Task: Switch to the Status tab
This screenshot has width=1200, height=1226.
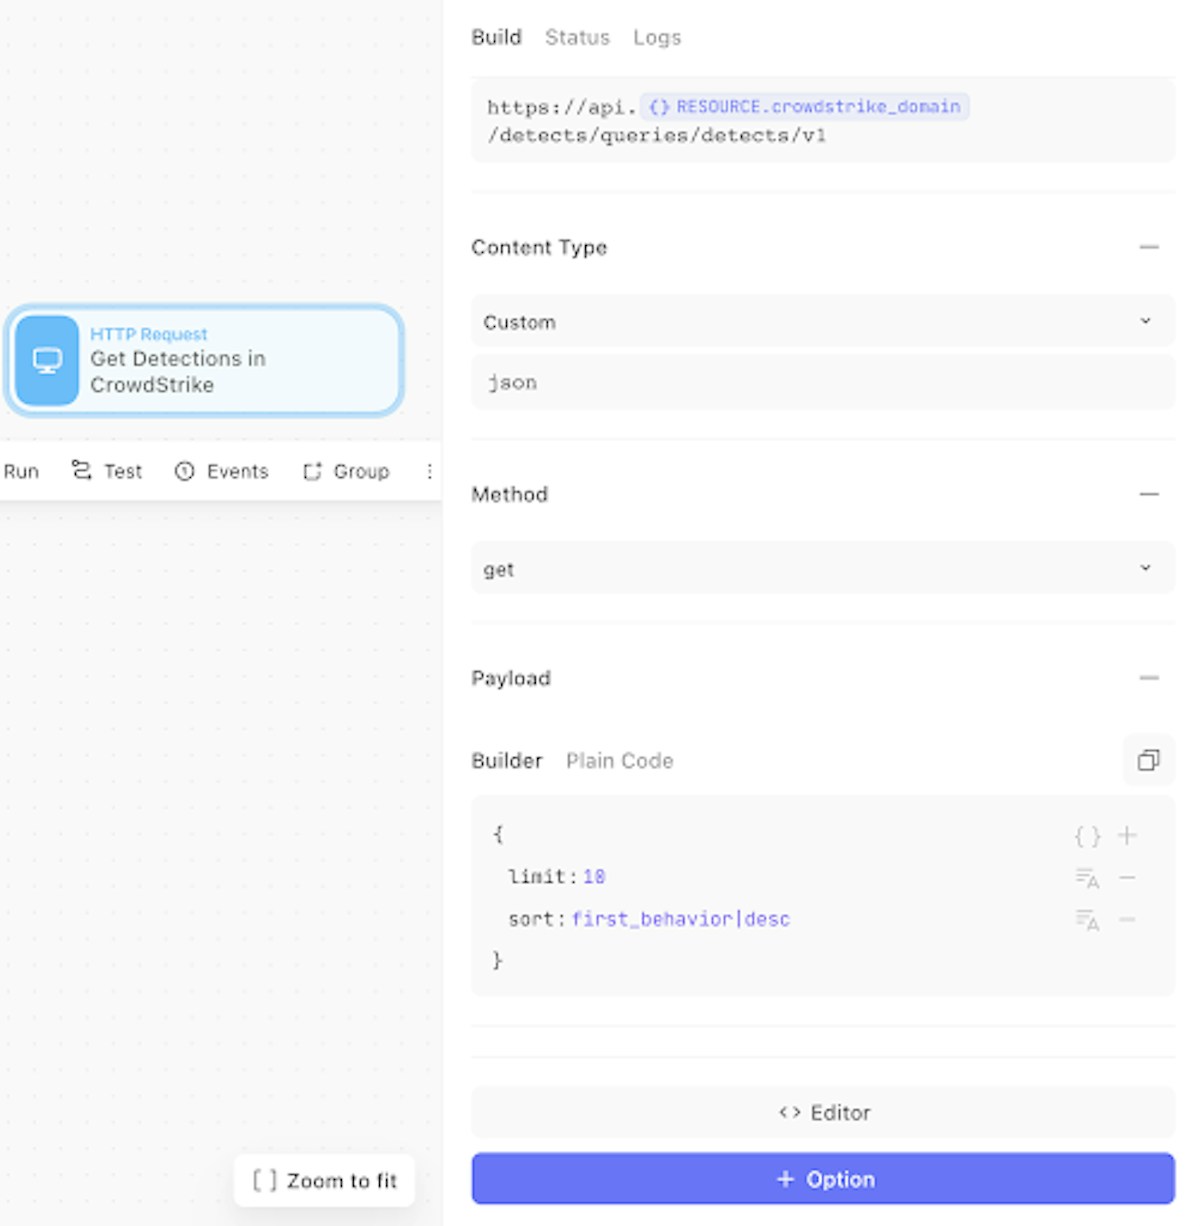Action: tap(577, 37)
